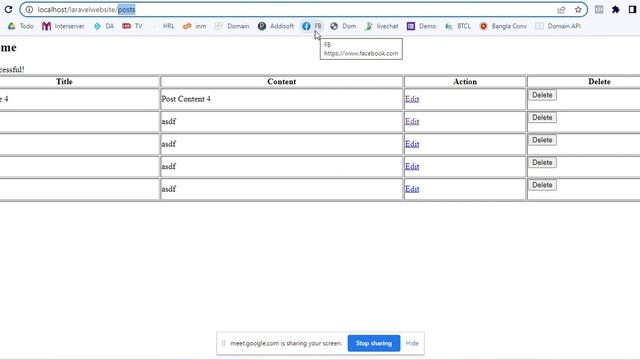Click Delete button in fourth table row
640x360 pixels.
(542, 162)
